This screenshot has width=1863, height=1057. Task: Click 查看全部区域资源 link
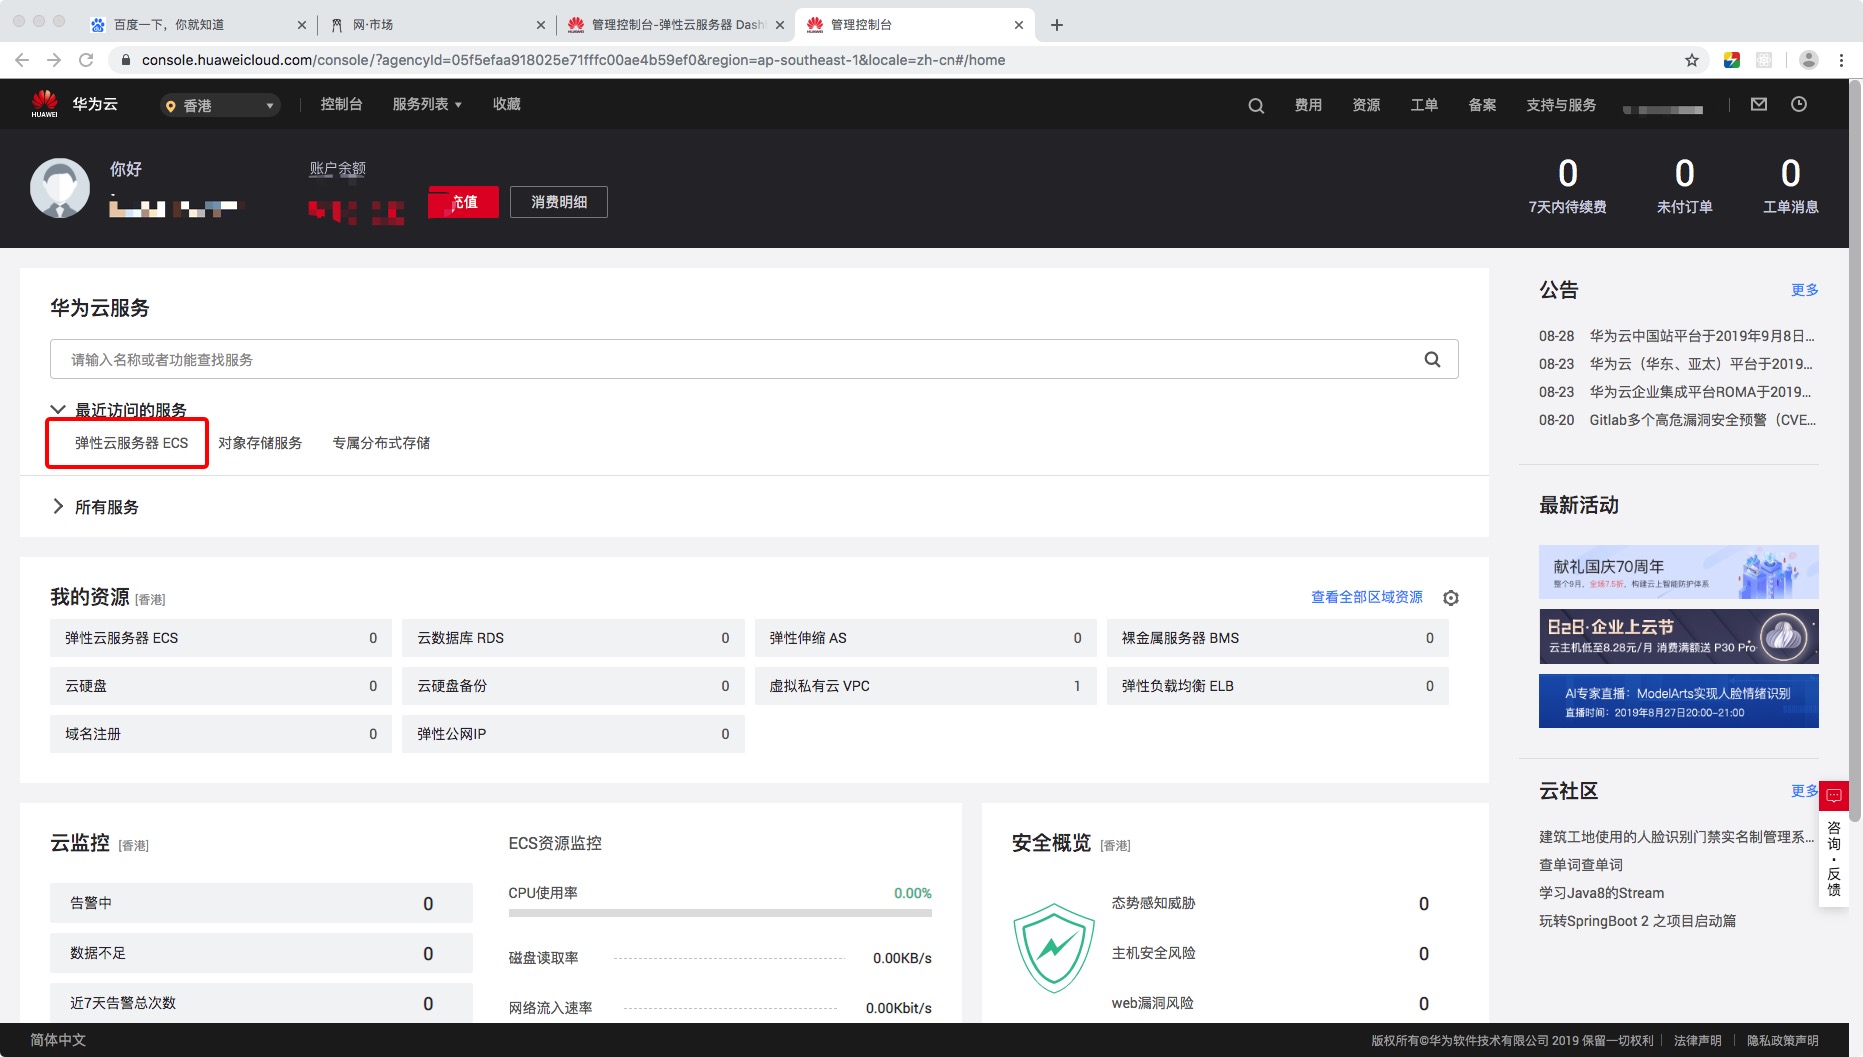pos(1367,597)
